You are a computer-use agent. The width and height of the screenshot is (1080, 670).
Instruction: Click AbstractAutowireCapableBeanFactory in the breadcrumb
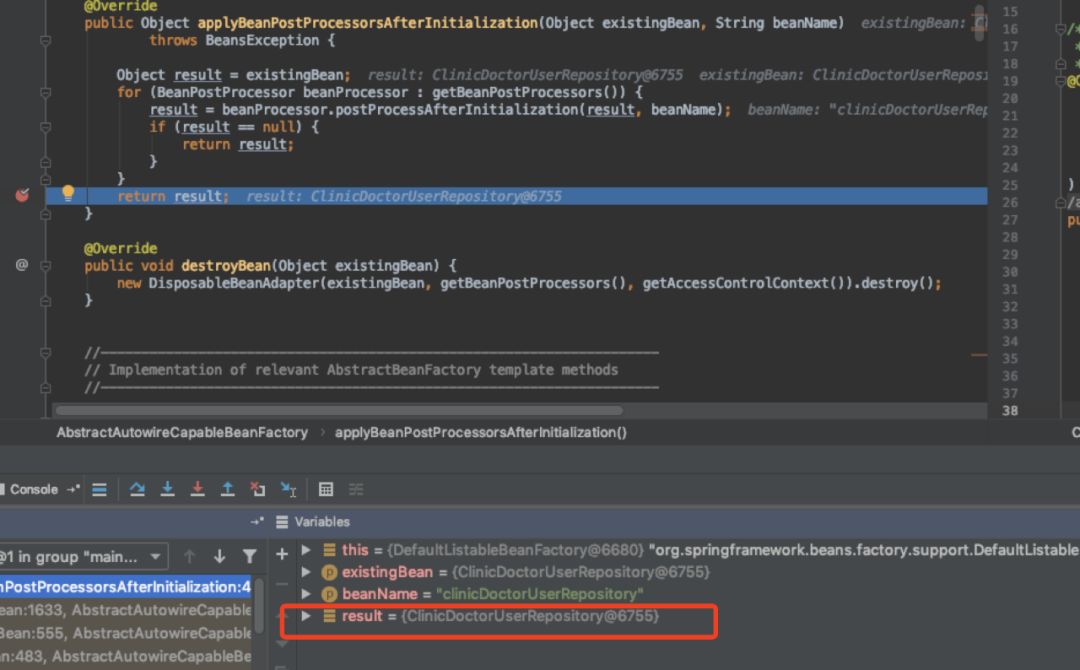pos(182,432)
